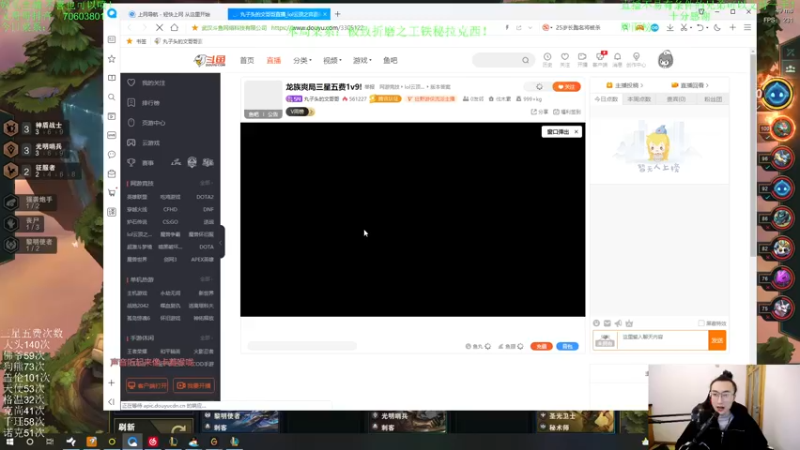Open the history clock icon in Douyu header
The height and width of the screenshot is (450, 800).
coord(547,59)
